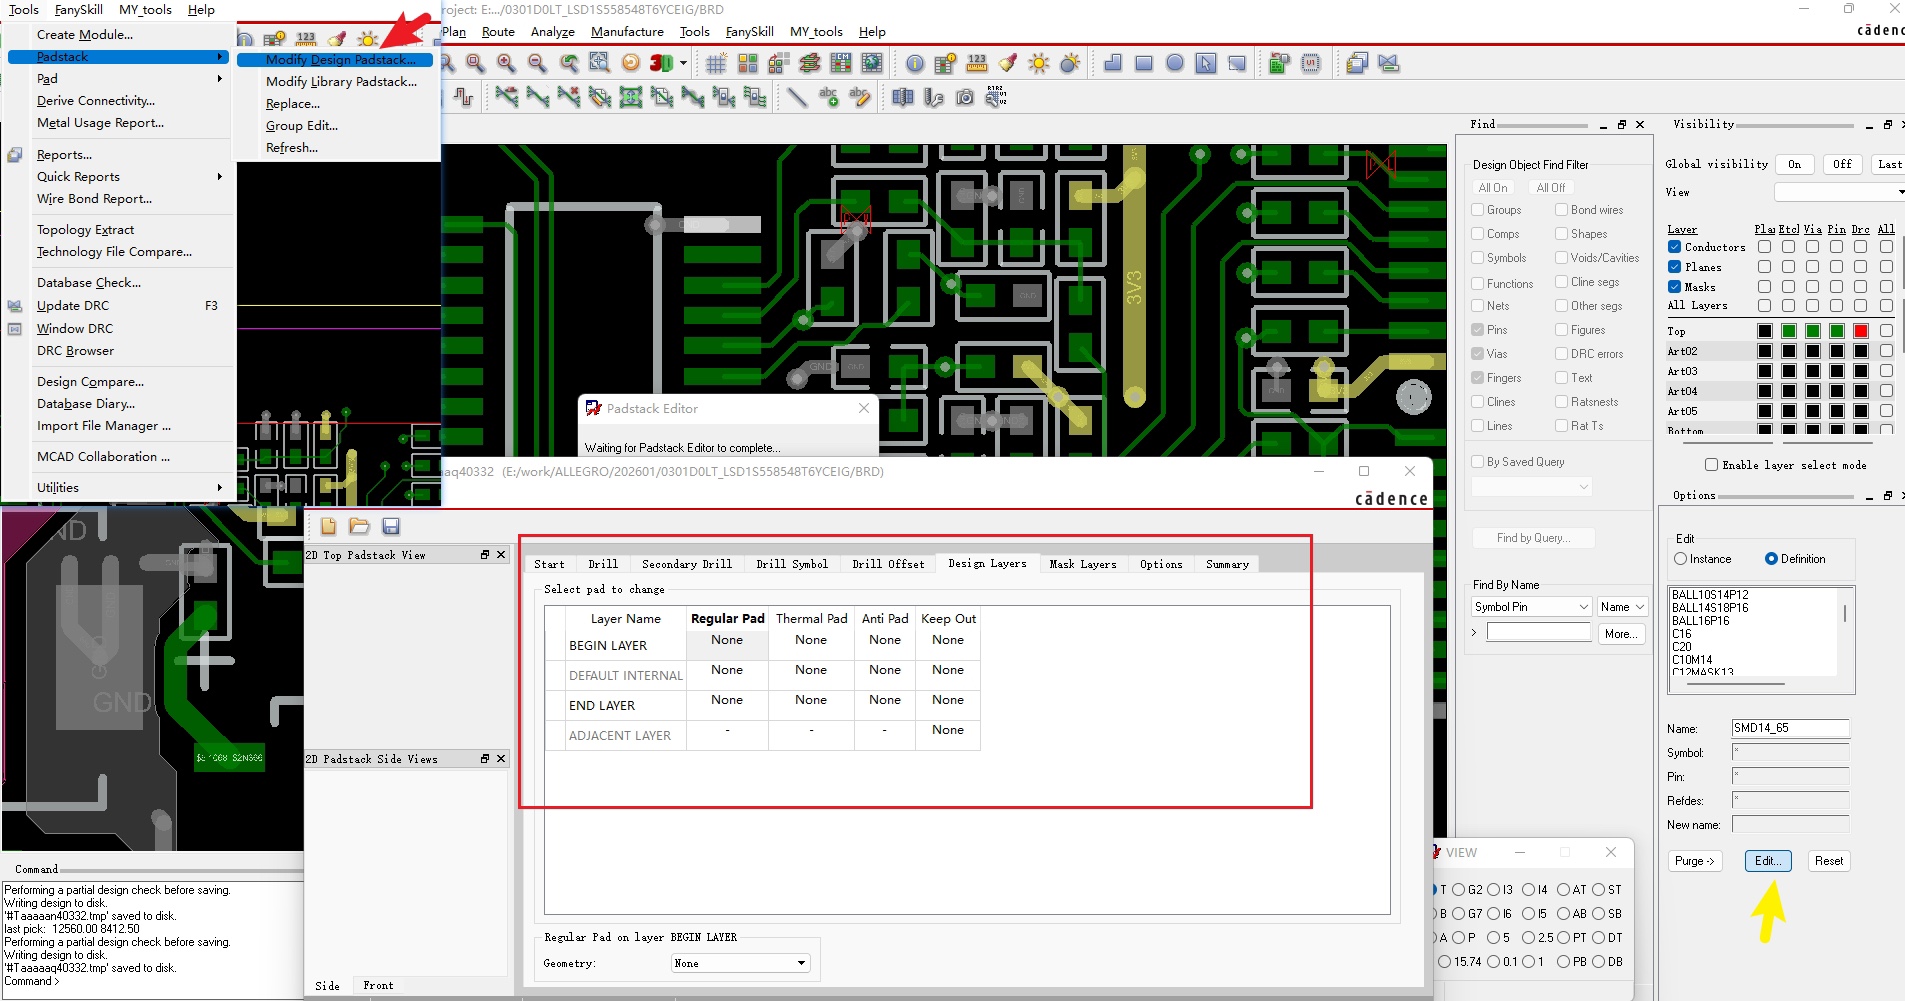Toggle the Pins checkbox in Find filter
This screenshot has width=1905, height=1001.
click(x=1478, y=330)
